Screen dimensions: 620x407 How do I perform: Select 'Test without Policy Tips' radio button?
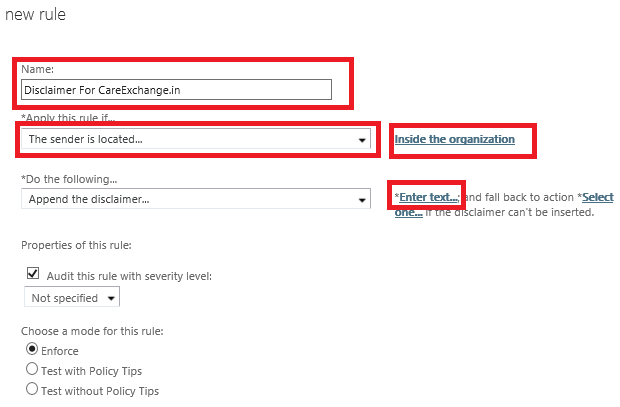click(x=32, y=389)
